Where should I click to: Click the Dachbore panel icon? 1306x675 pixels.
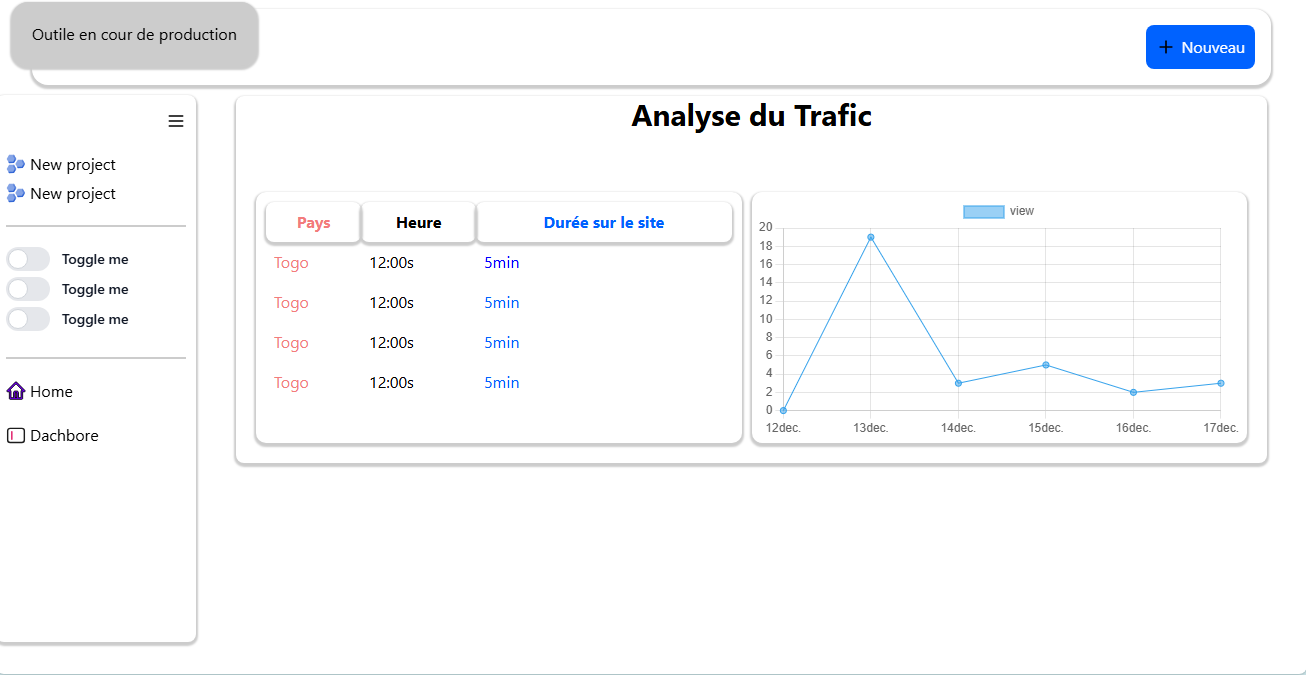(16, 436)
